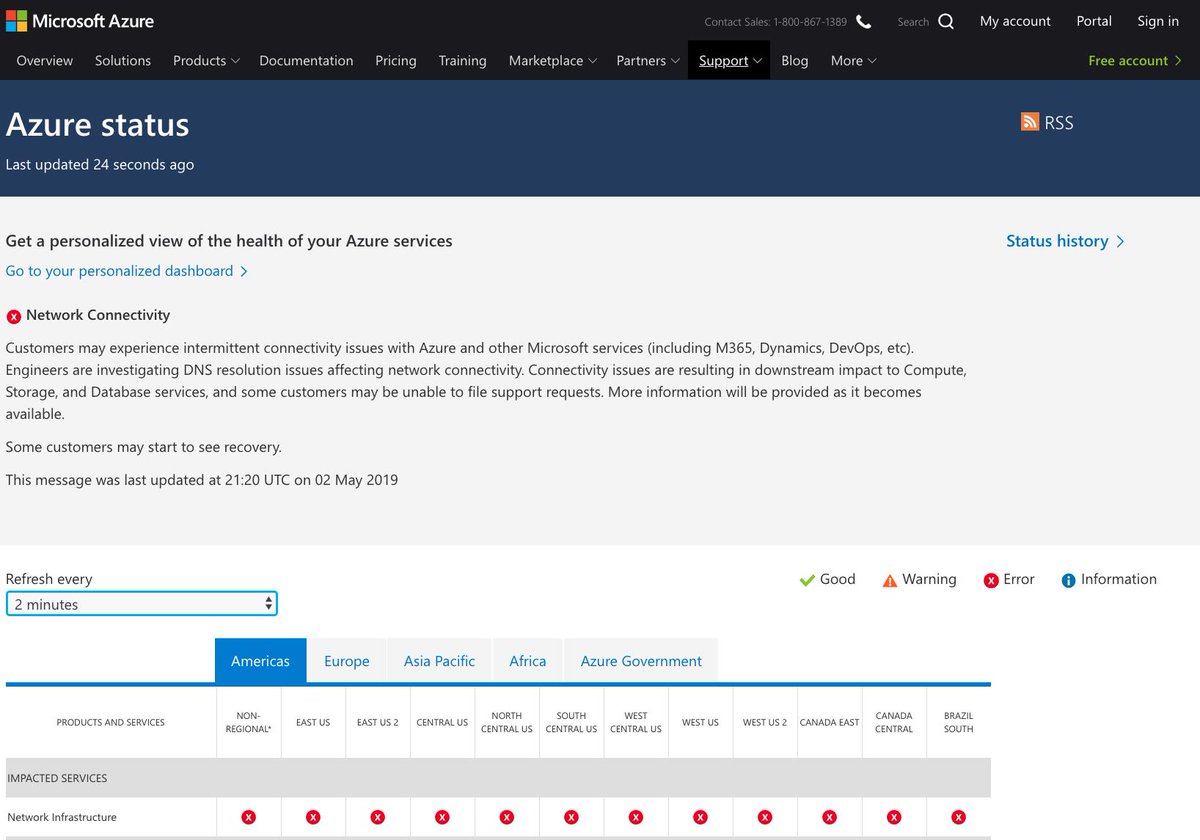Click Network Infrastructure error icon under Brazil South
Screen dimensions: 1200x840
(x=958, y=817)
